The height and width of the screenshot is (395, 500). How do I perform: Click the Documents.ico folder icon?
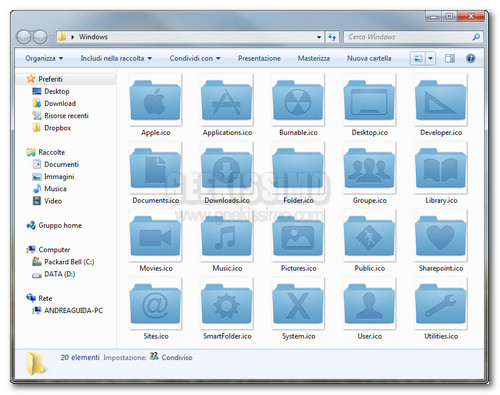tap(155, 168)
